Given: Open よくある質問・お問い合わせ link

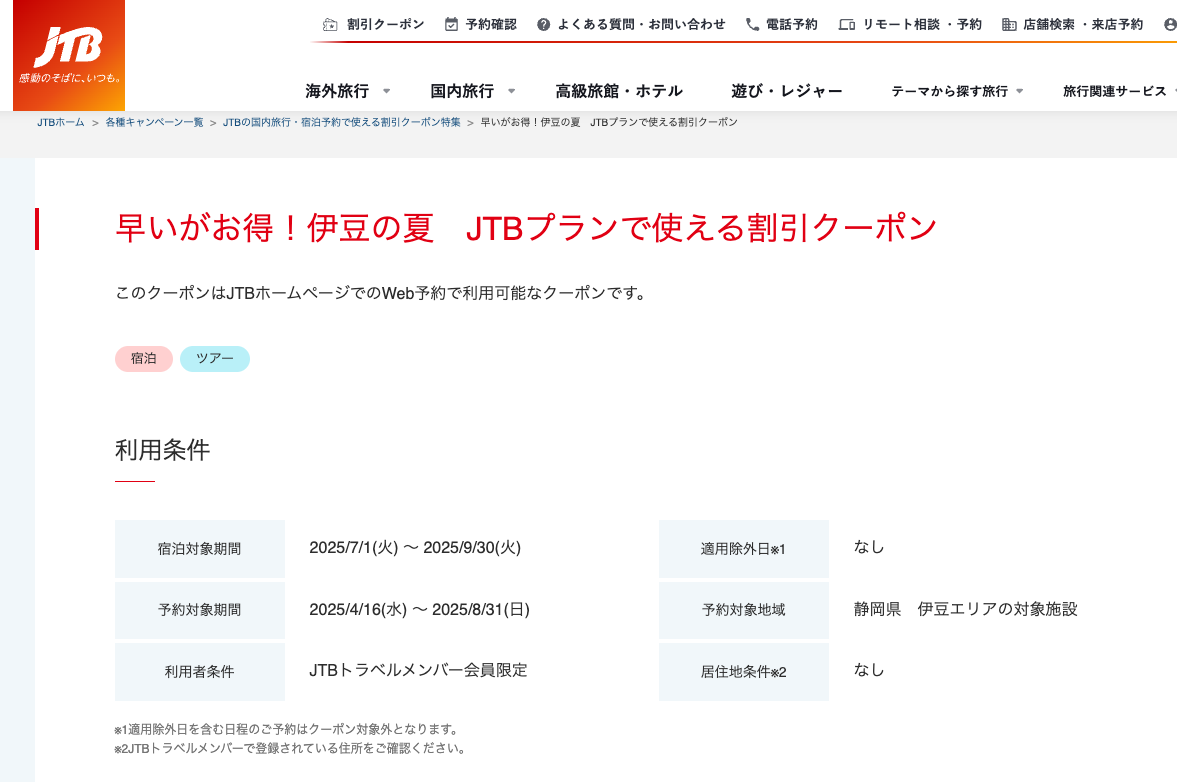Looking at the screenshot, I should coord(642,25).
